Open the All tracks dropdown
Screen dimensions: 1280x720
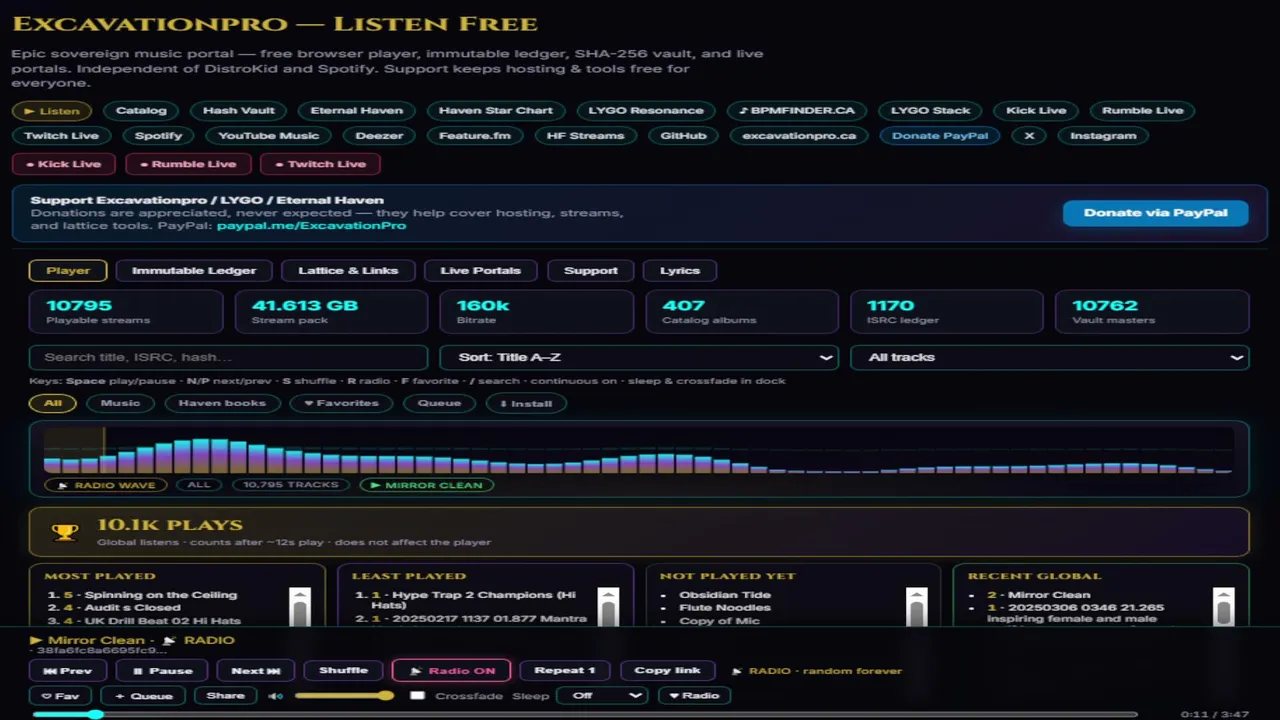pos(1050,357)
